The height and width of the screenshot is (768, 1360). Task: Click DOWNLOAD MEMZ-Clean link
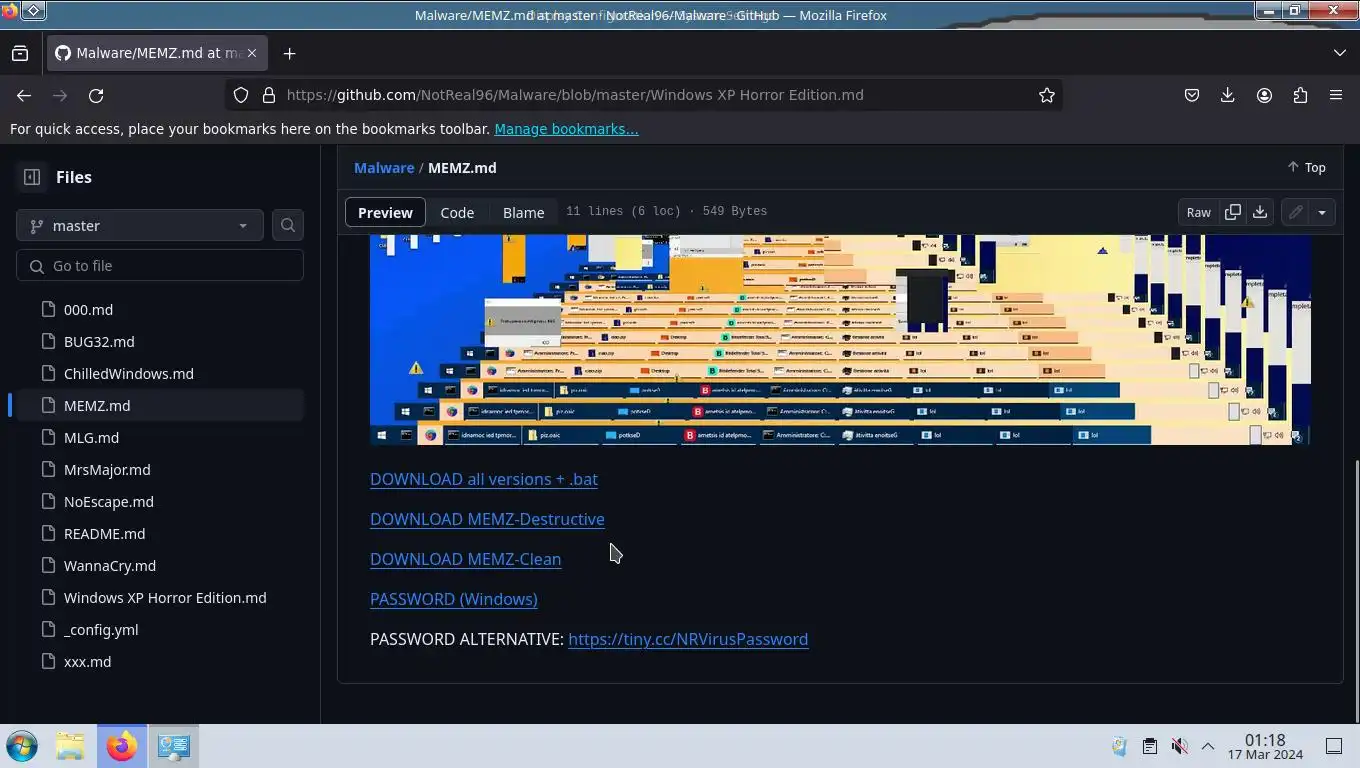click(x=465, y=559)
